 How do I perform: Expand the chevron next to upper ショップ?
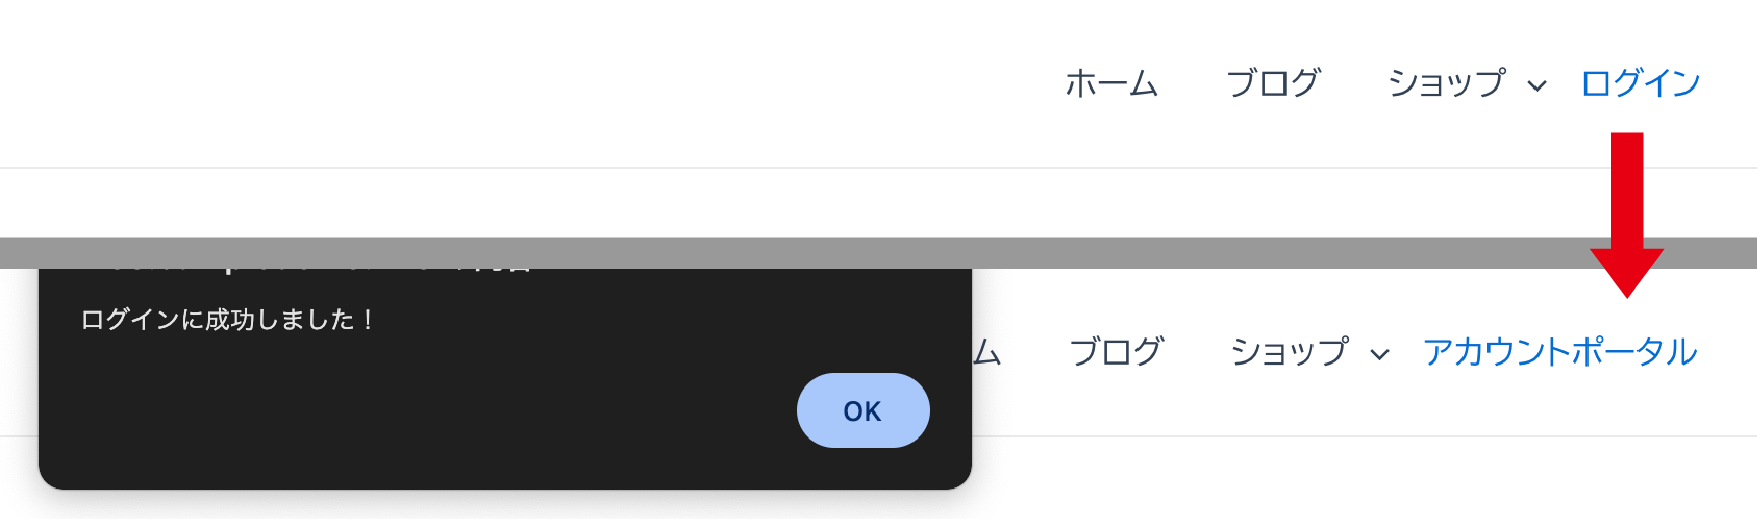coord(1537,86)
